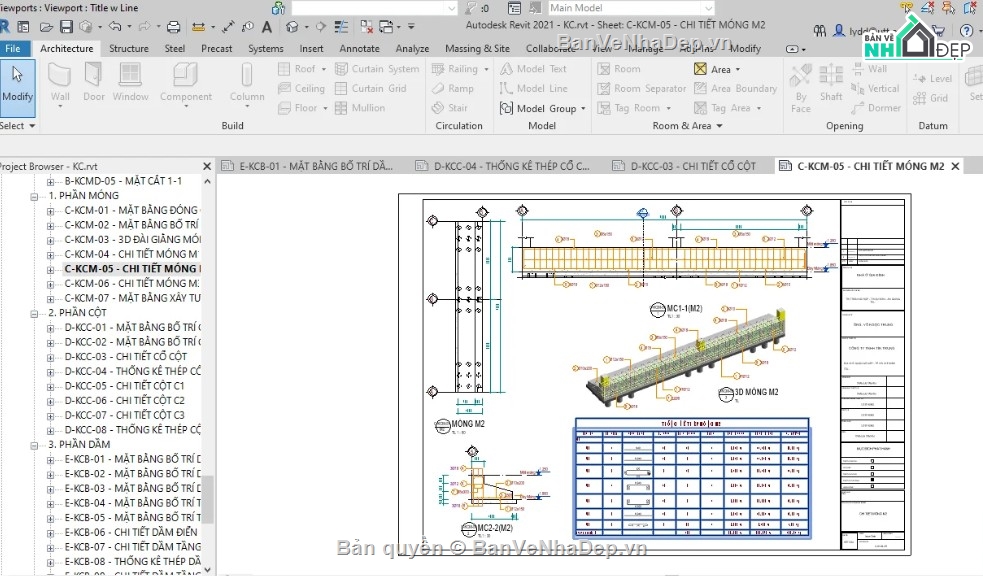
Task: Print using the printer icon
Action: coord(174,27)
